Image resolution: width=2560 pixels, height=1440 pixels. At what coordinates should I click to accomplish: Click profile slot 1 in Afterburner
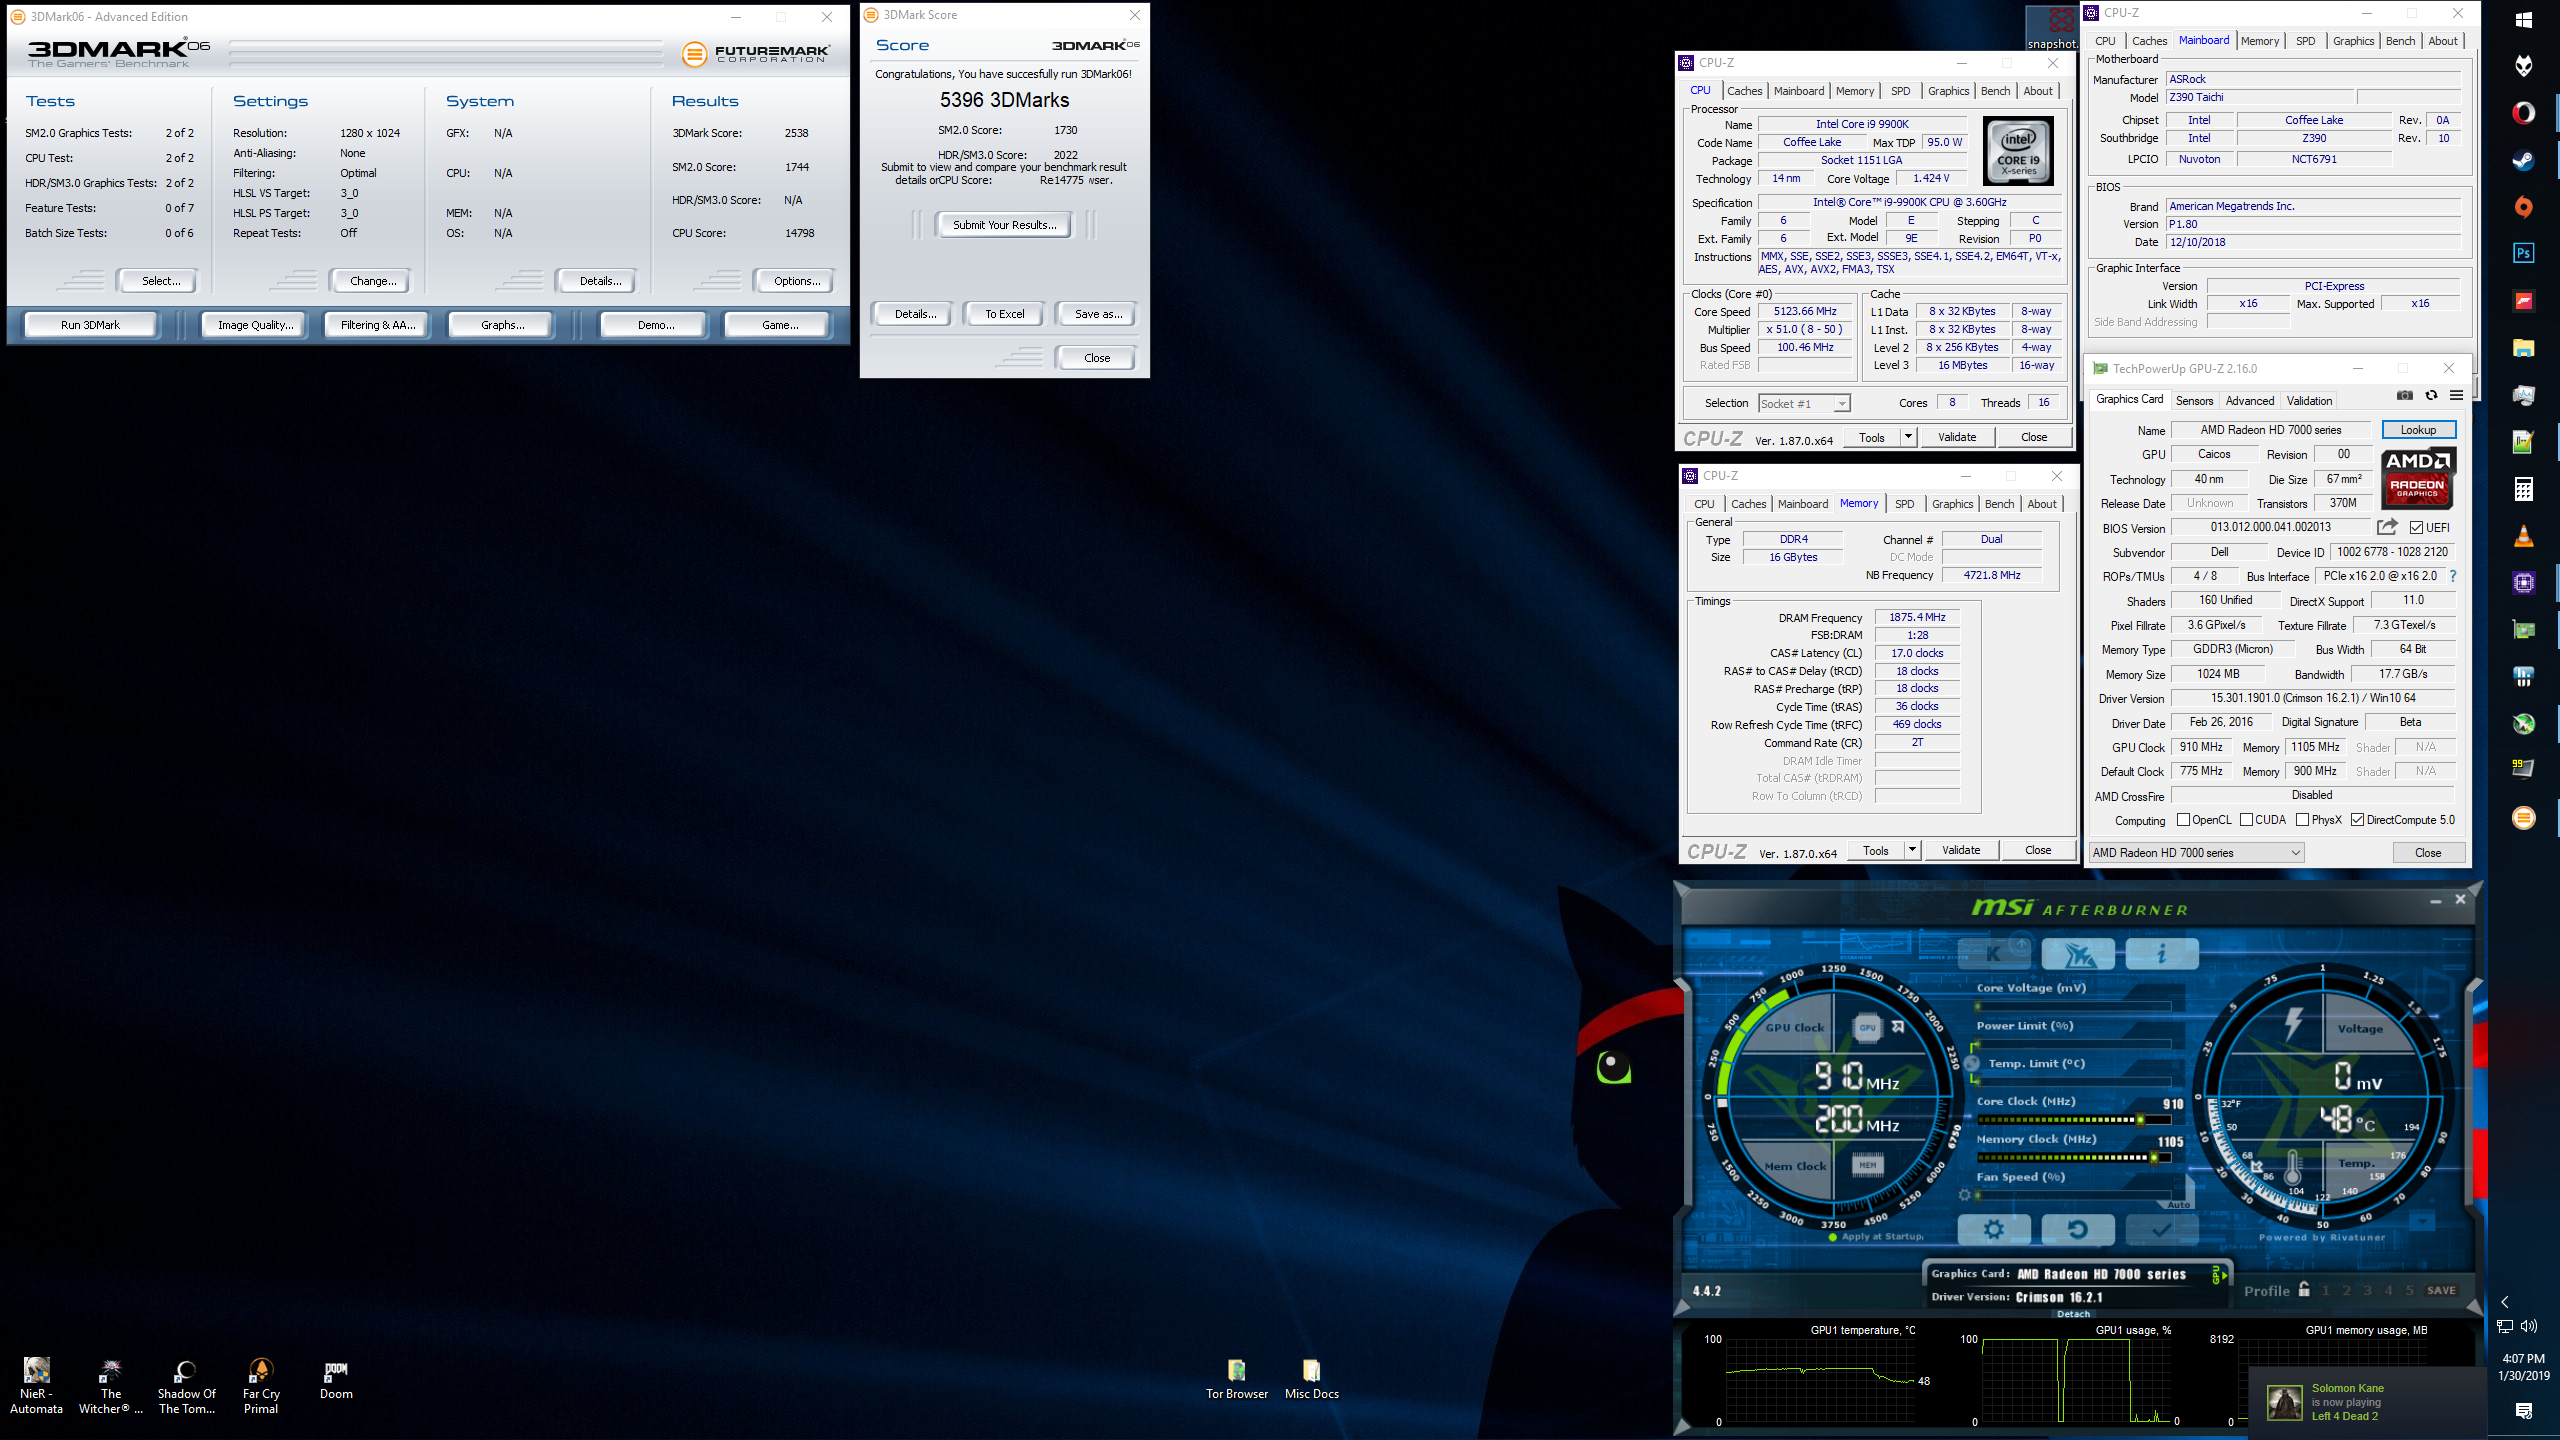tap(2325, 1290)
